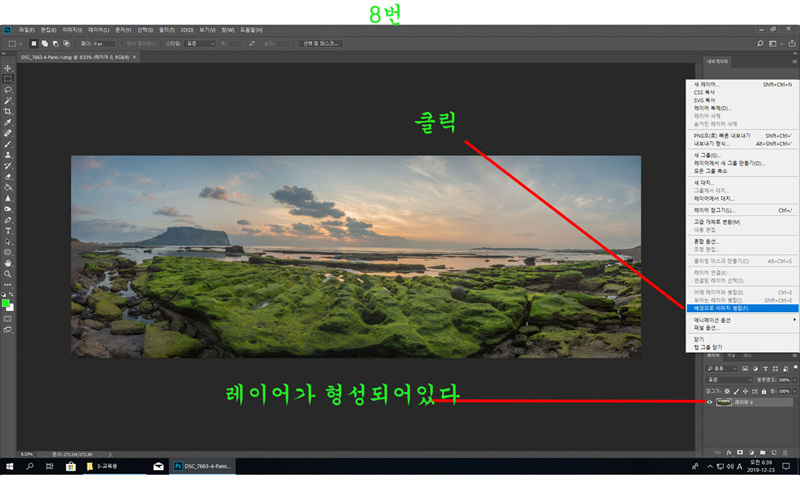The image size is (800, 500).
Task: Choose 레이어 복제(D)... entry
Action: coord(742,108)
